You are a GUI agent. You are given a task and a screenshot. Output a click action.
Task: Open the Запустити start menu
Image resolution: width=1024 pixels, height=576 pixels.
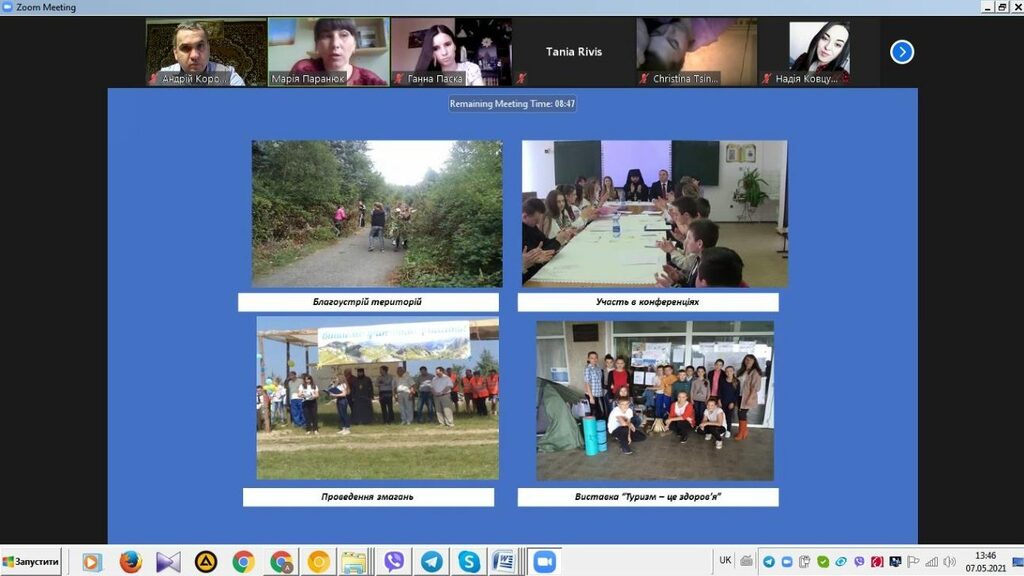tap(31, 562)
